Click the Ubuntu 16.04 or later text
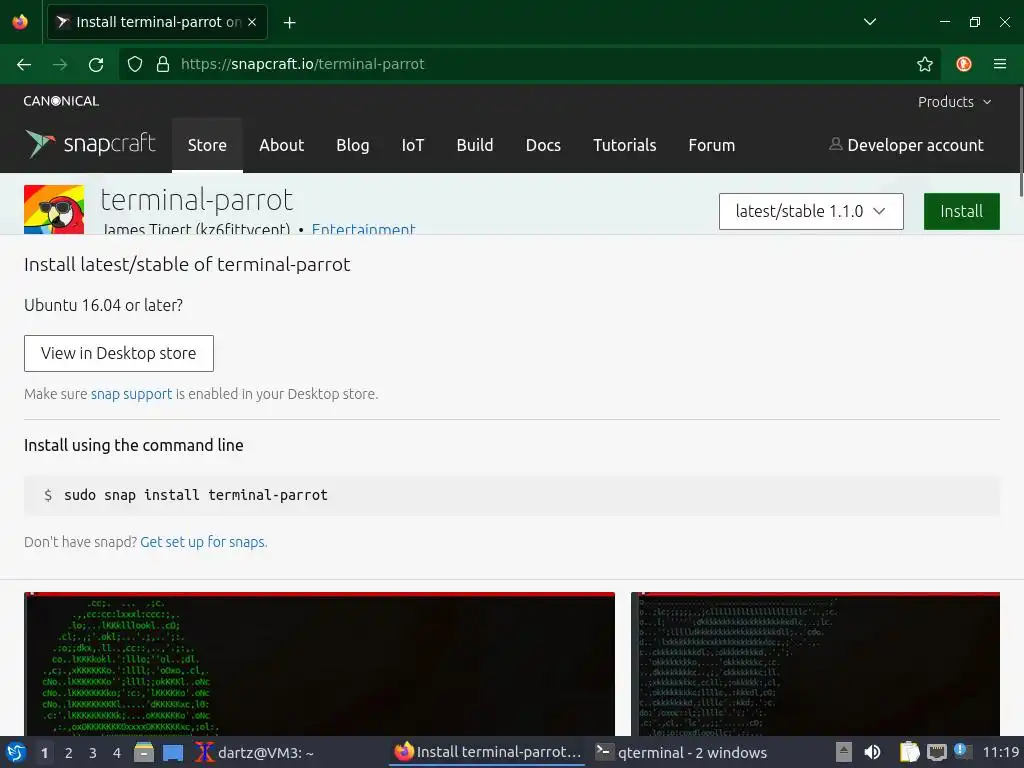 103,306
